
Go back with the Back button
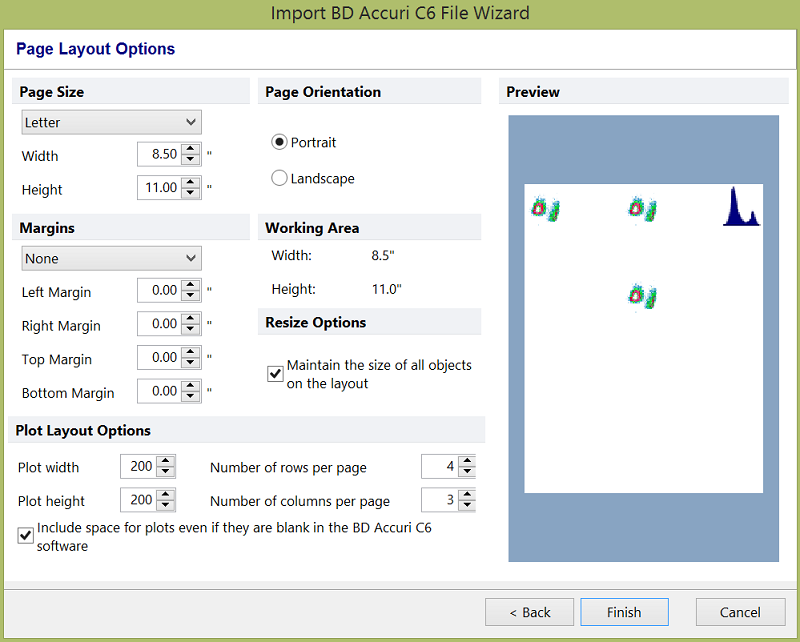pyautogui.click(x=530, y=612)
